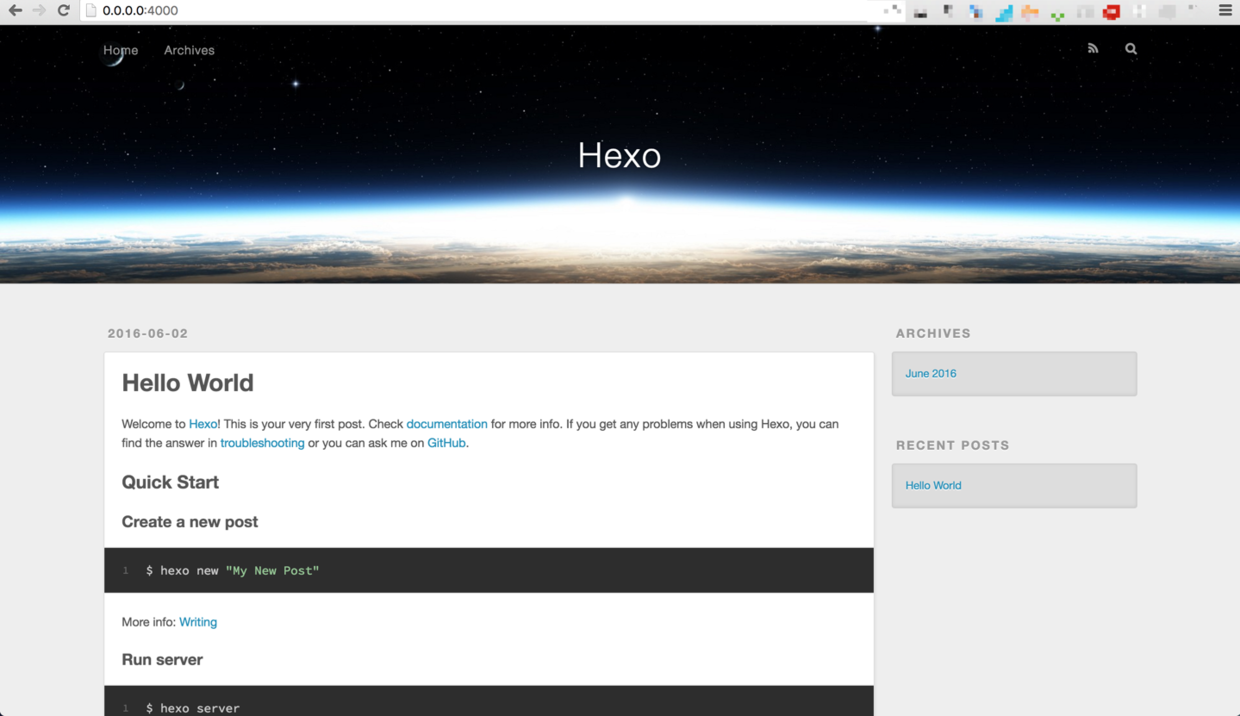Image resolution: width=1240 pixels, height=716 pixels.
Task: Click the browser back arrow
Action: [15, 11]
